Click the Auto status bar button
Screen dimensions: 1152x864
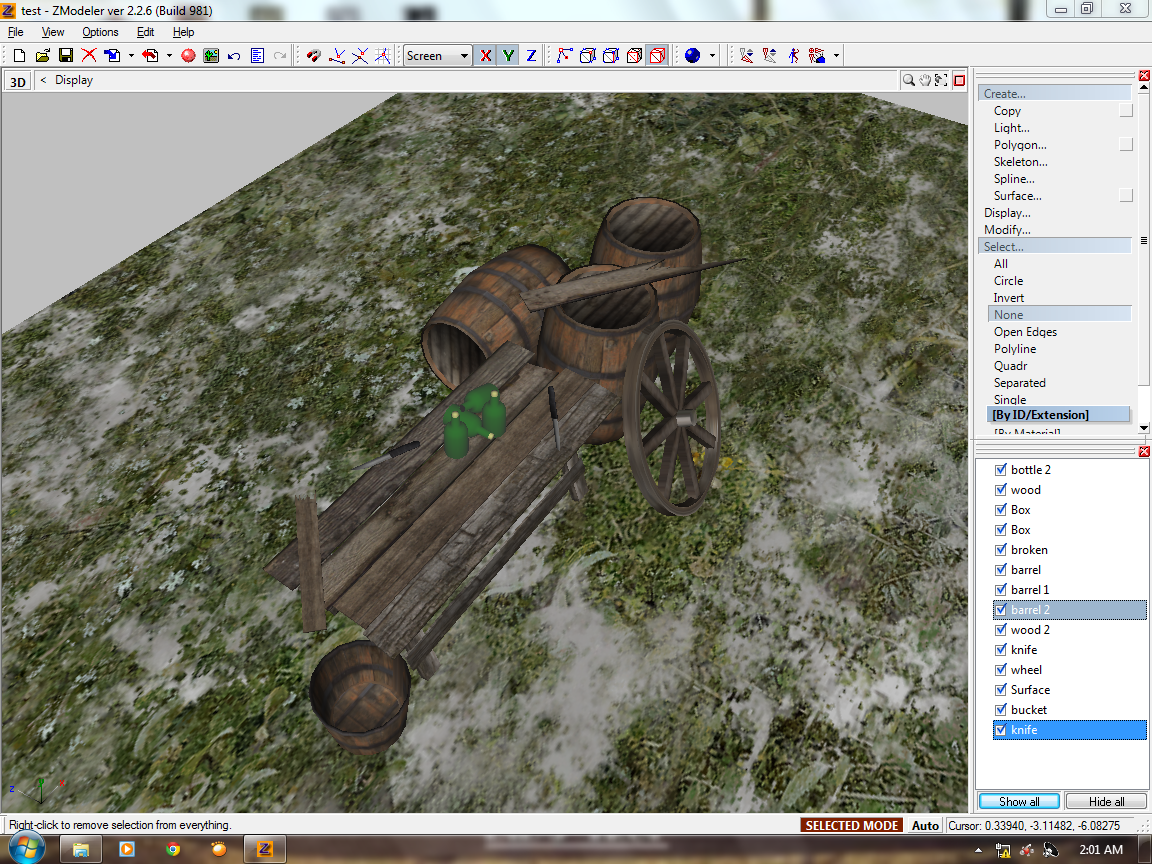(x=925, y=826)
